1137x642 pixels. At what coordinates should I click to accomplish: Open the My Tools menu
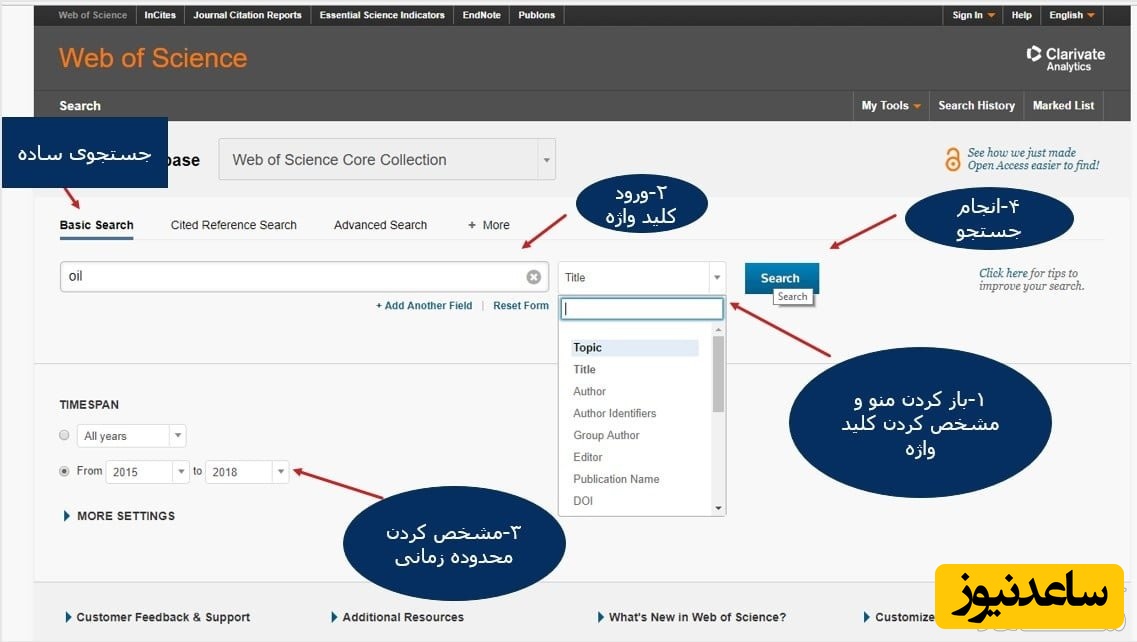890,106
